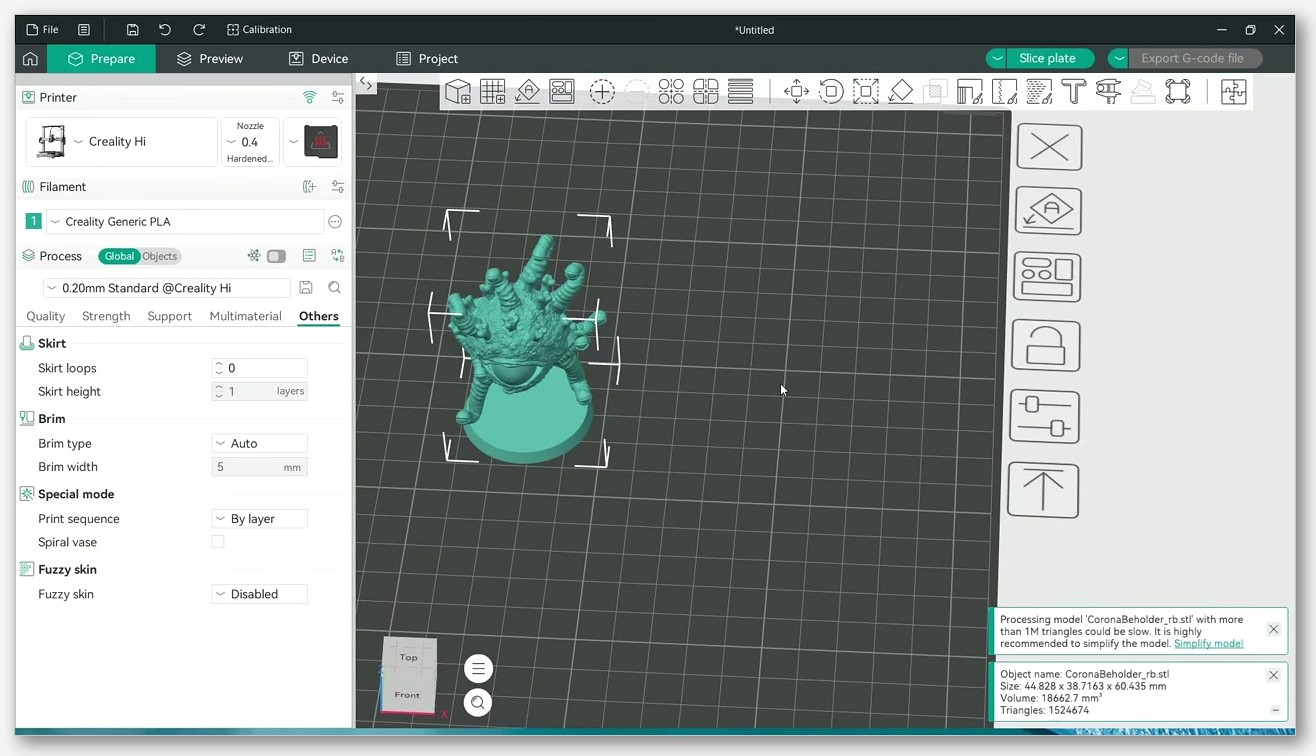Click the filament three-dots more button
This screenshot has height=756, width=1316.
click(x=335, y=221)
